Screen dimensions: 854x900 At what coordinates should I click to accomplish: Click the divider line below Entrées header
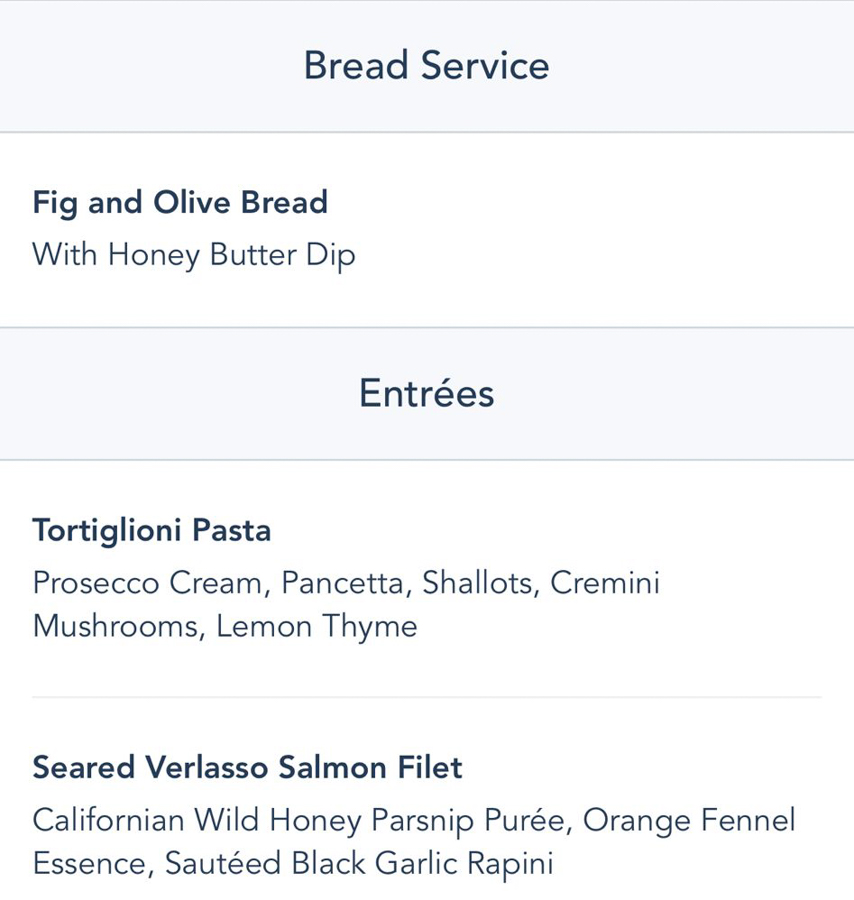[x=426, y=460]
